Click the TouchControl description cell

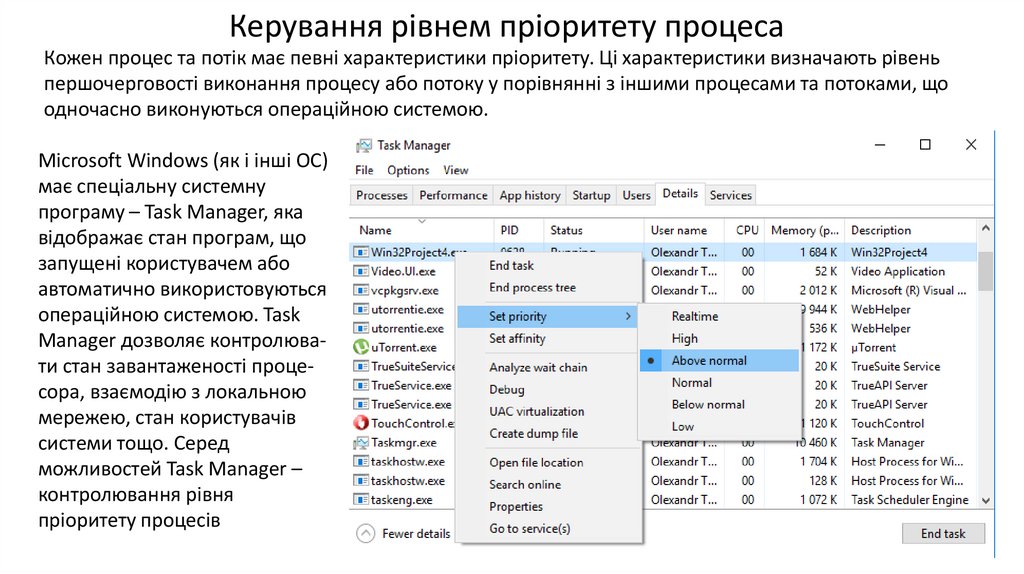888,423
